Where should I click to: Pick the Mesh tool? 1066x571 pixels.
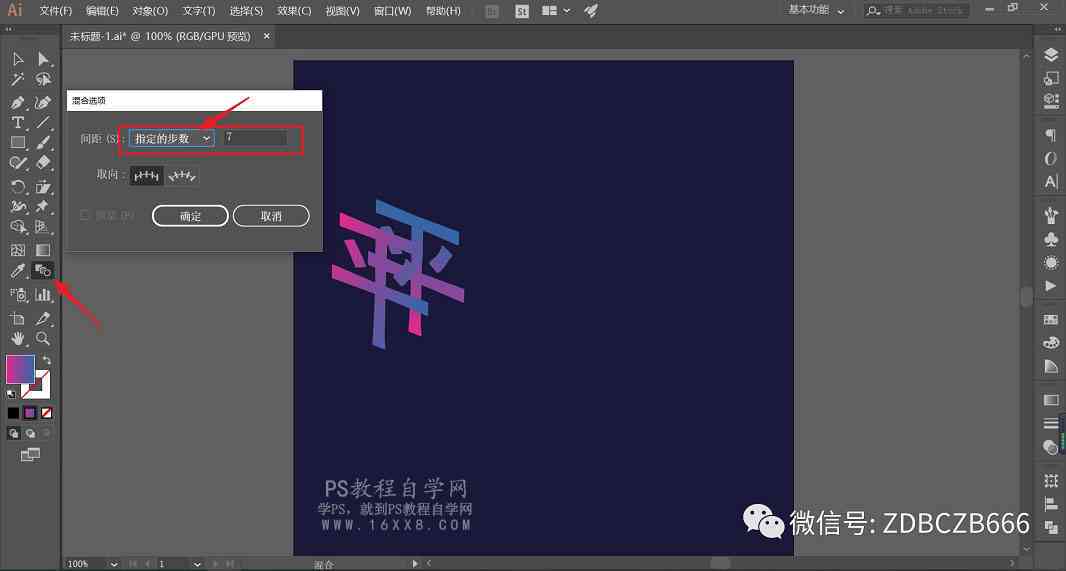[18, 250]
